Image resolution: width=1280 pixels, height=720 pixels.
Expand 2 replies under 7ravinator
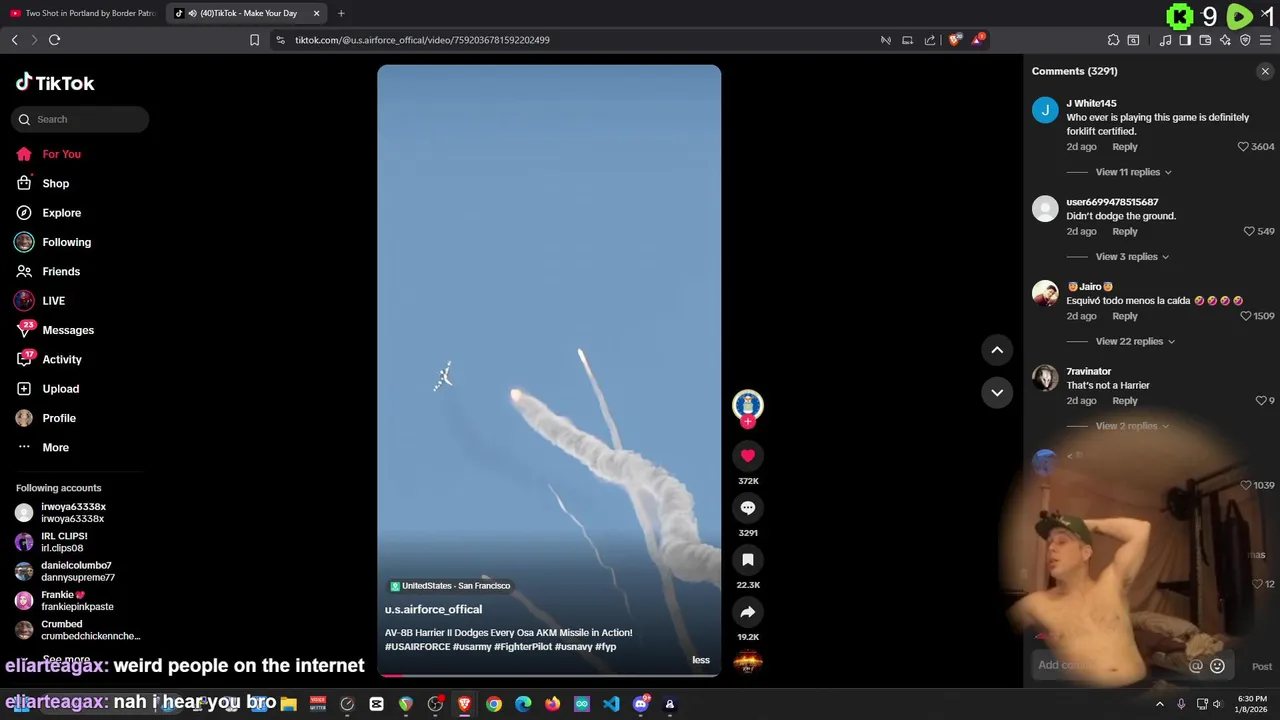pos(1132,426)
